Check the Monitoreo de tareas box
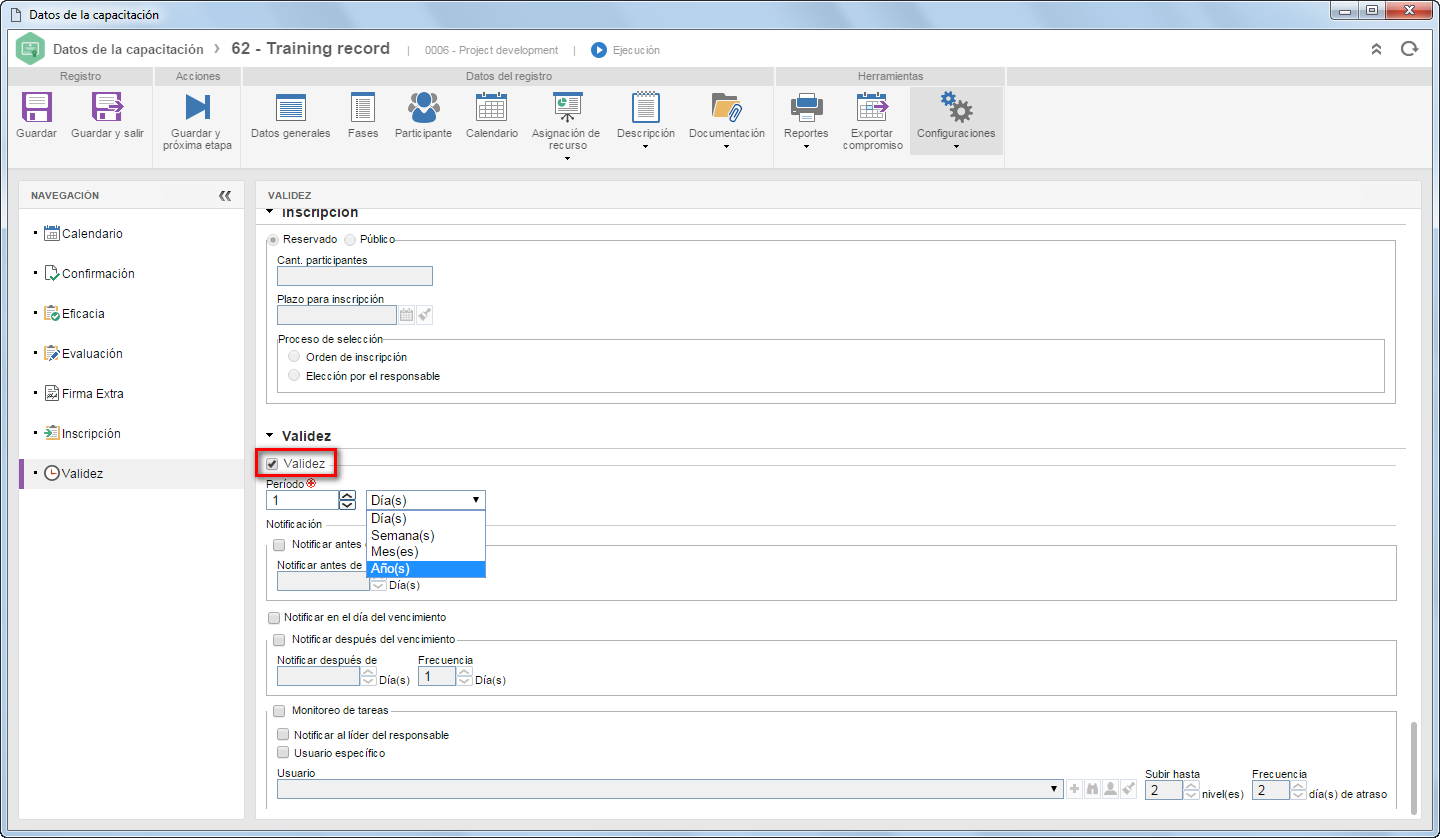 coord(280,711)
